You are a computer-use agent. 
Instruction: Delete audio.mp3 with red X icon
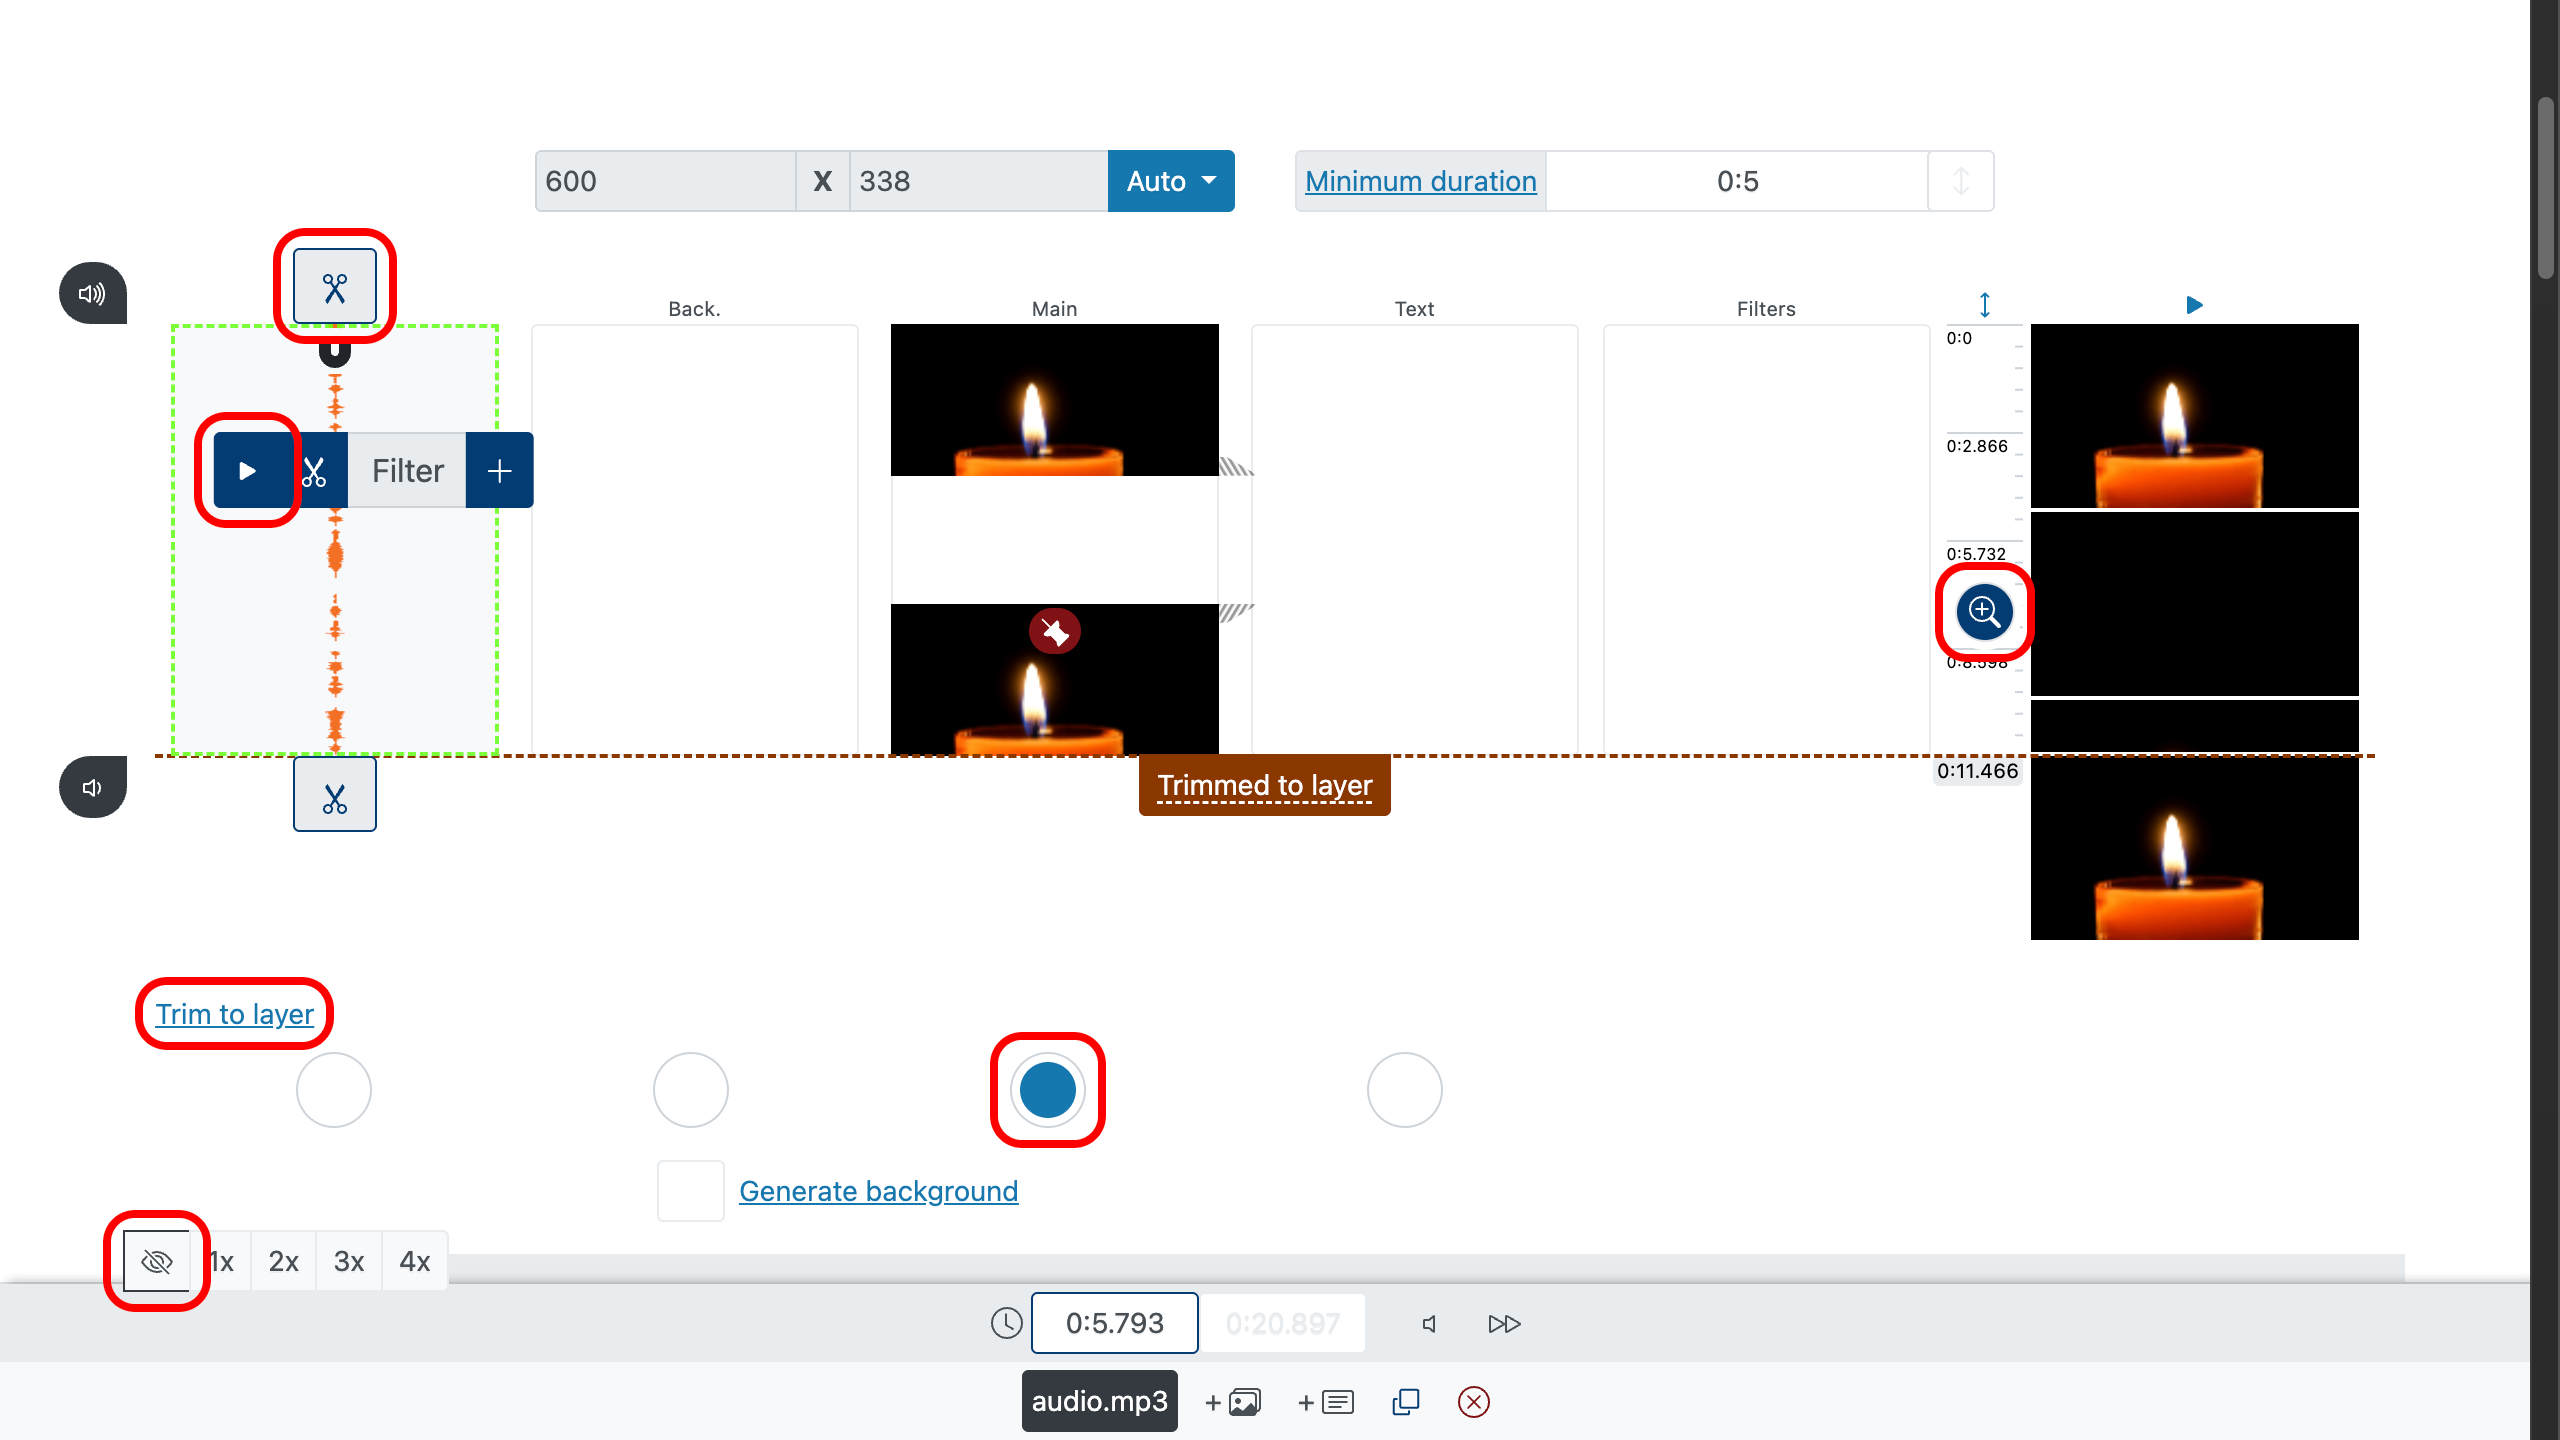point(1473,1402)
